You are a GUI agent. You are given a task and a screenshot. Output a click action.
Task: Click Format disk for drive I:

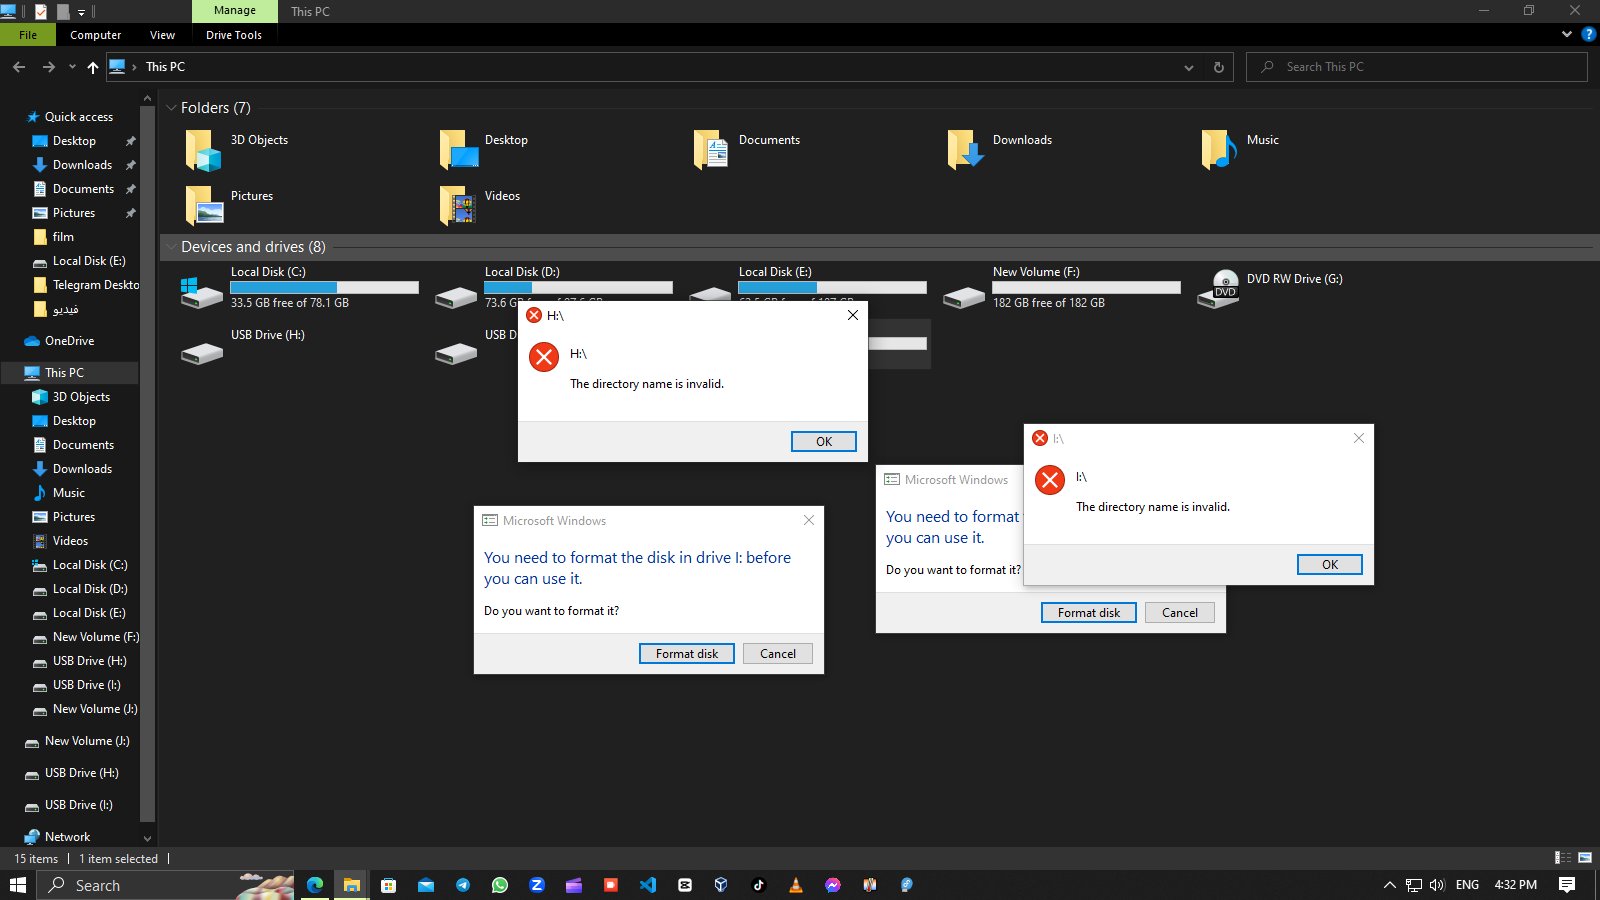pyautogui.click(x=686, y=653)
